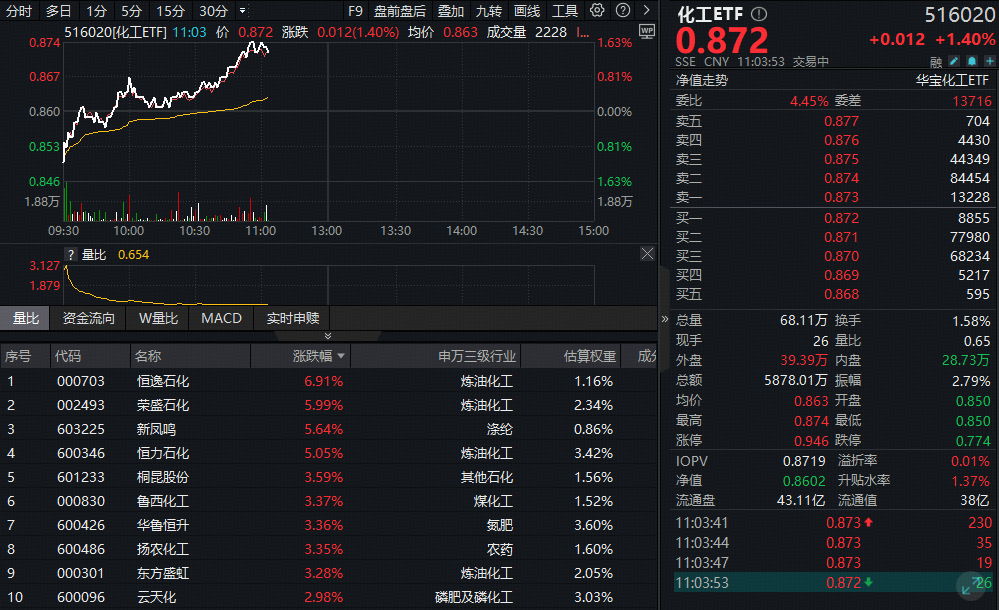
Task: Click the help question-mark icon
Action: pyautogui.click(x=623, y=11)
